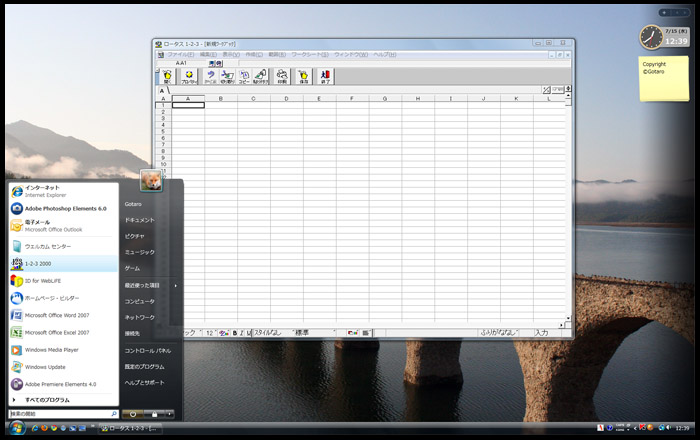Click the Undo toolbar icon
Image resolution: width=700 pixels, height=440 pixels.
point(210,76)
